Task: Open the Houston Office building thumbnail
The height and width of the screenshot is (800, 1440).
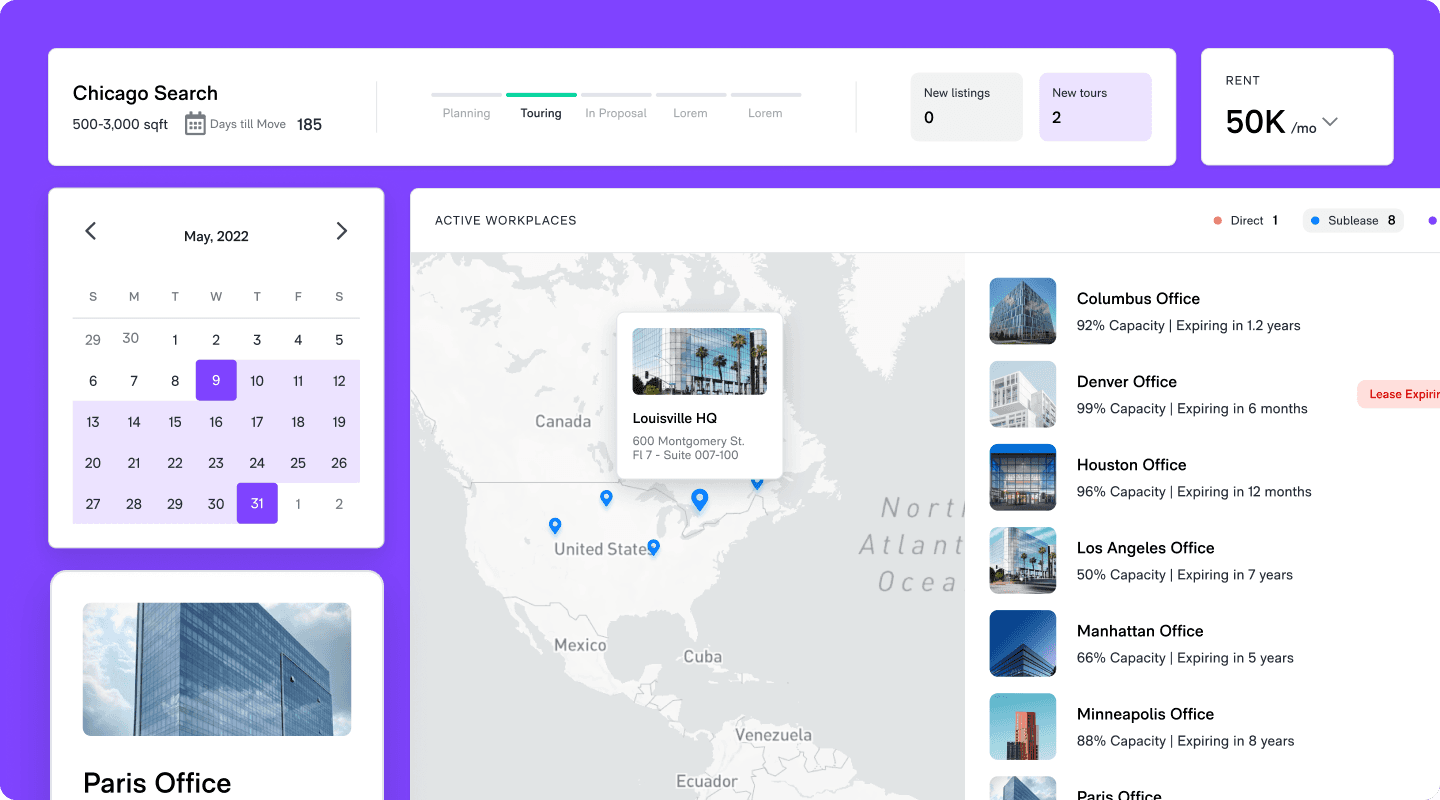Action: 1023,477
